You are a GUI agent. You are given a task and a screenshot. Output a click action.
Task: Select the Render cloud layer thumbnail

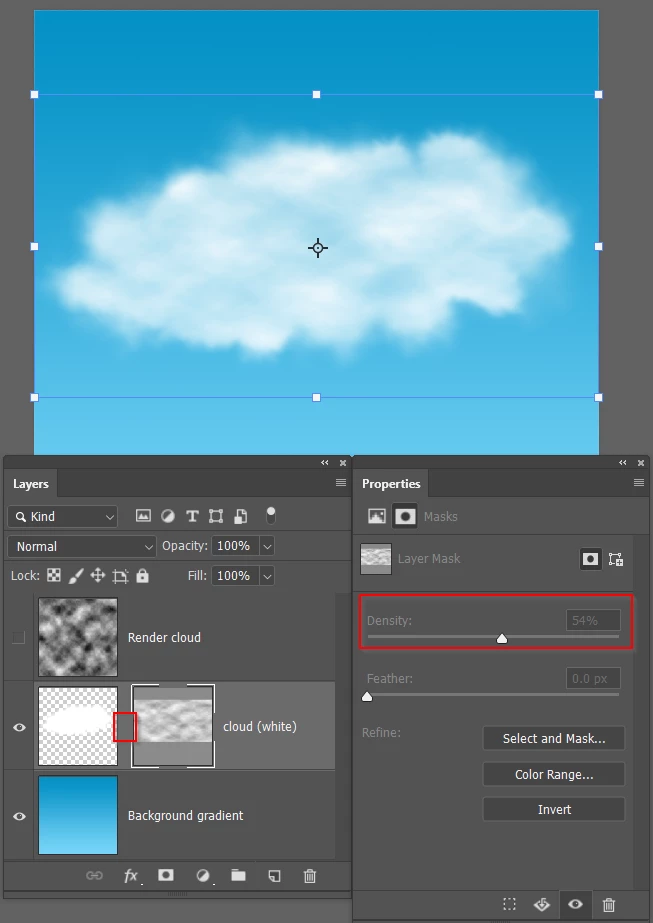[x=78, y=637]
